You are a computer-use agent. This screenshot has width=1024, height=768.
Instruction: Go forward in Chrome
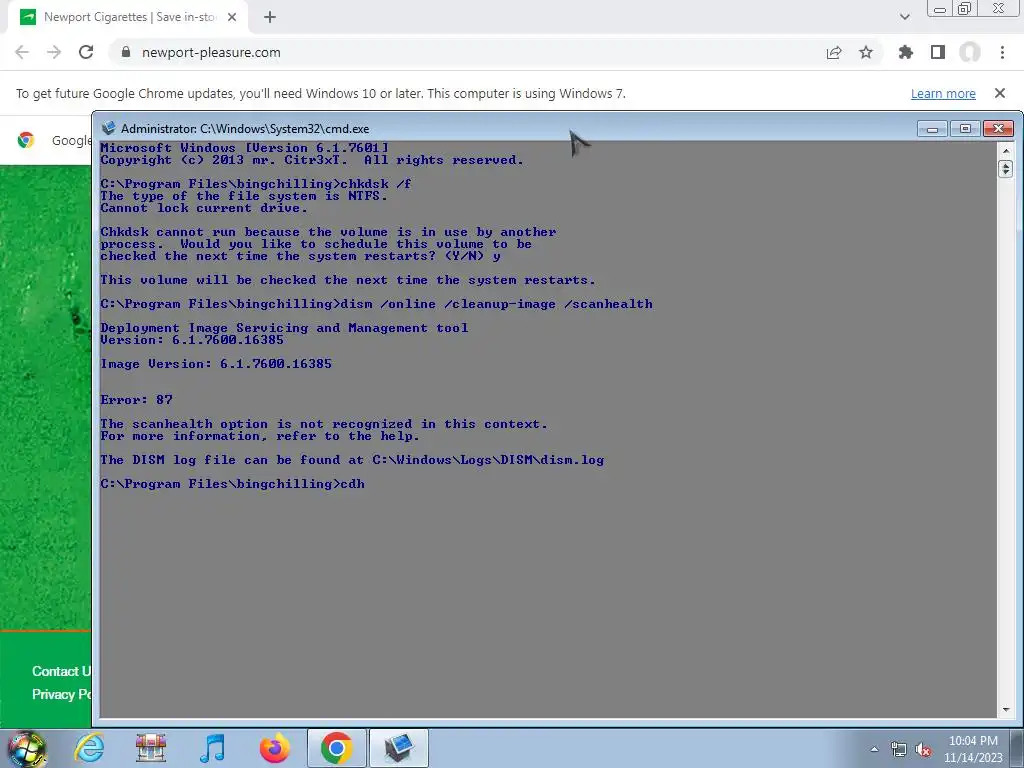[54, 52]
